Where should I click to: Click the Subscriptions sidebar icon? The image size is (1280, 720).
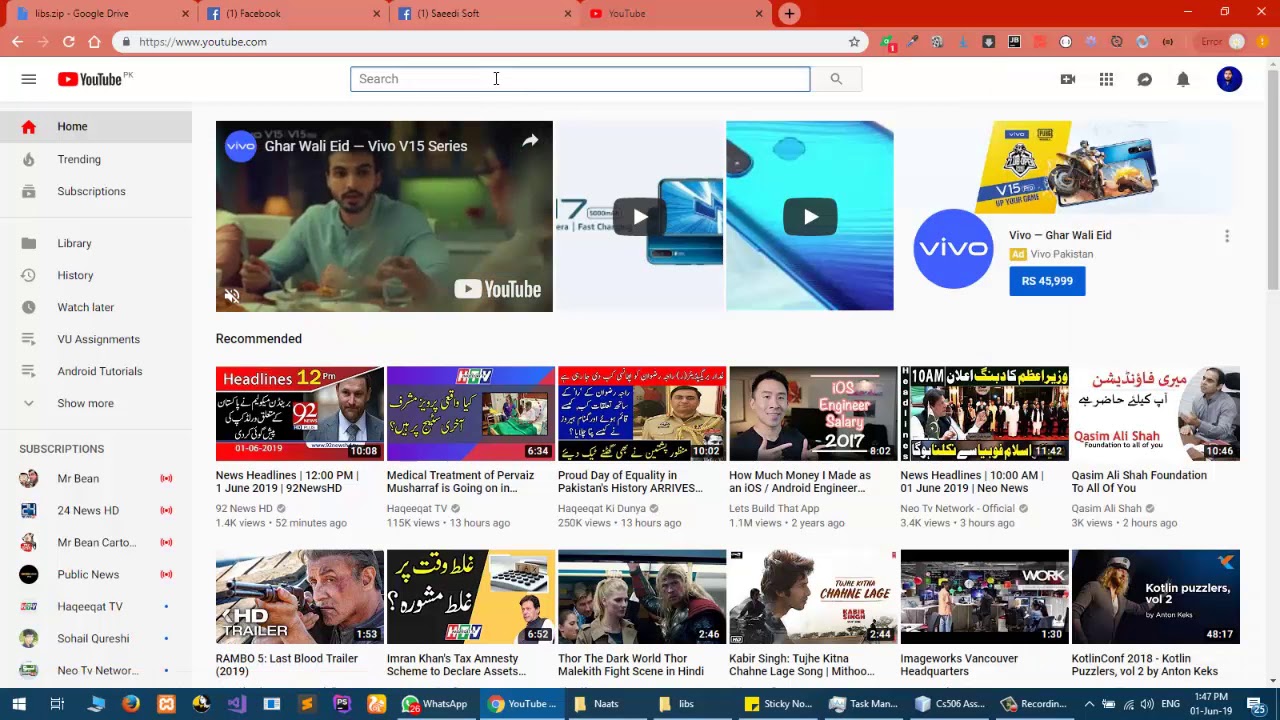pos(29,191)
